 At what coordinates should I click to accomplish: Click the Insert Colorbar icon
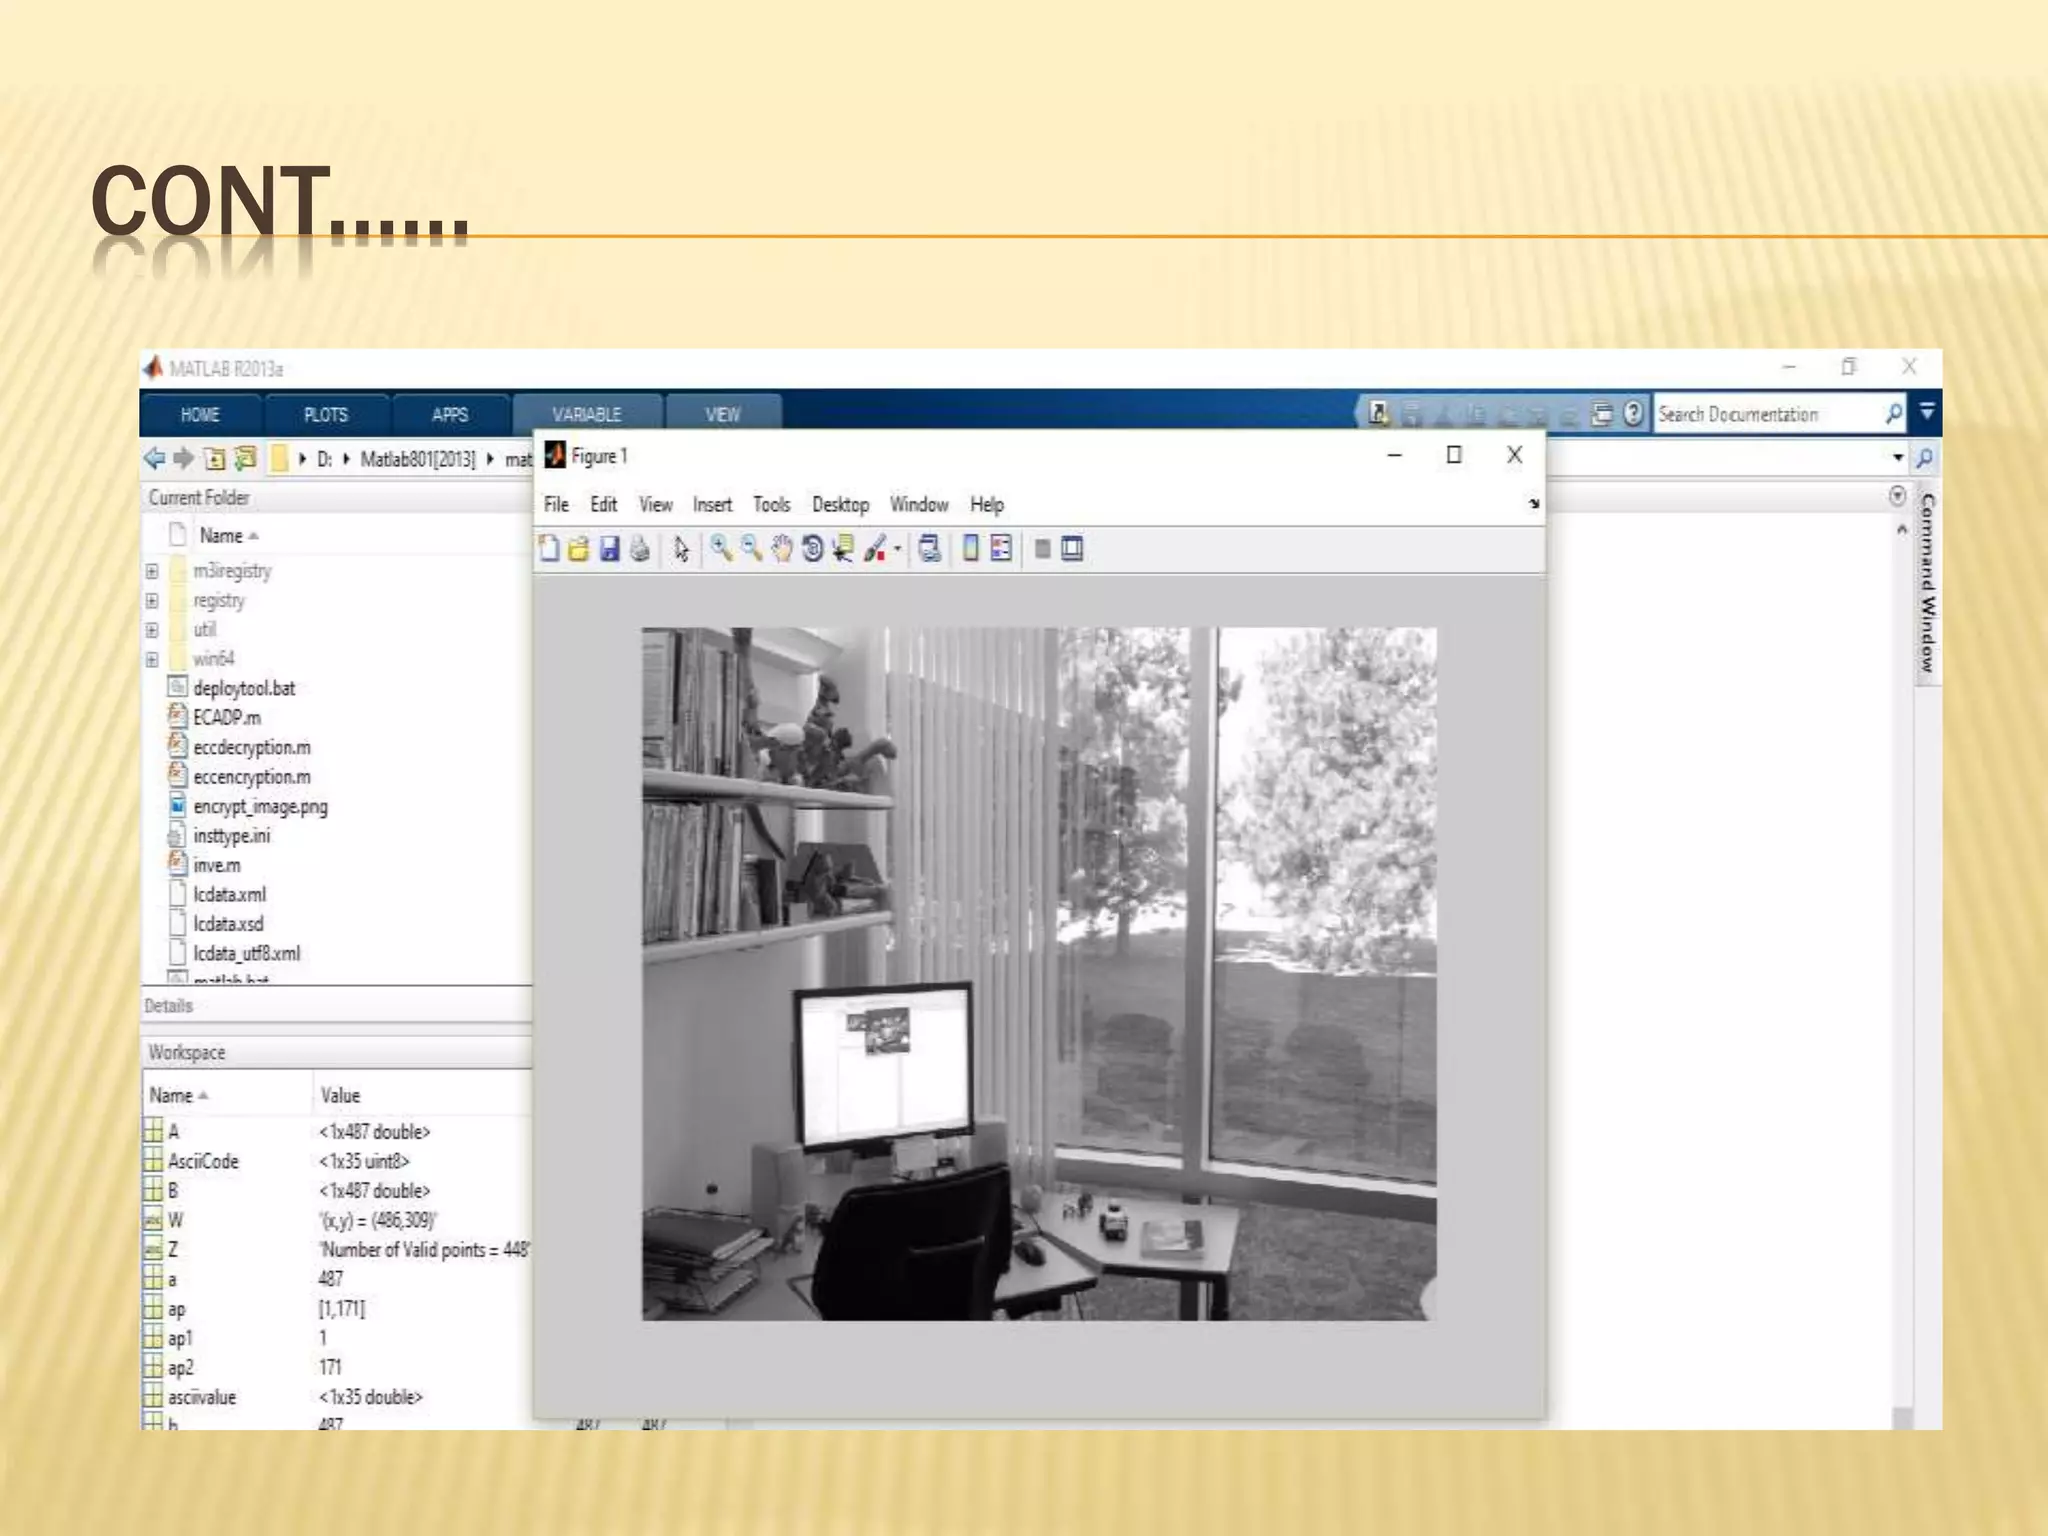[970, 548]
